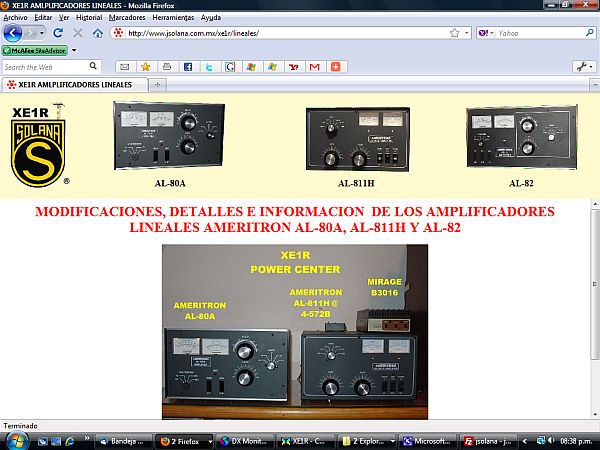600x450 pixels.
Task: Click the AL-811H amplifier thumbnail image
Action: (355, 139)
